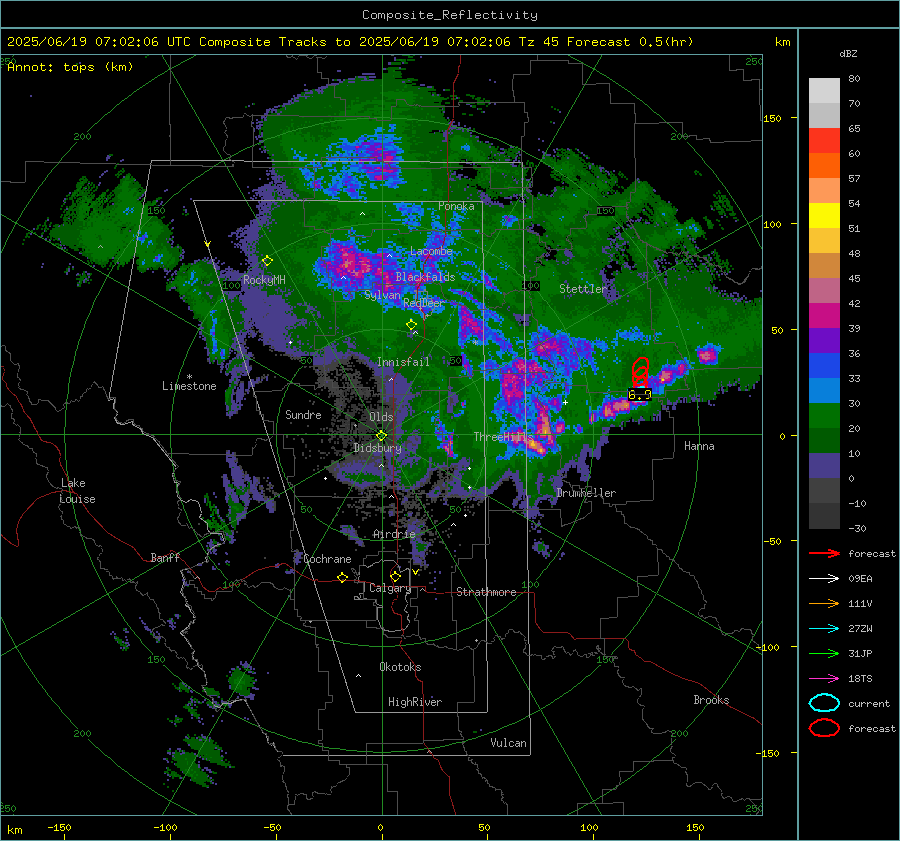Click the Blackfalds city label
The width and height of the screenshot is (900, 841).
[425, 277]
